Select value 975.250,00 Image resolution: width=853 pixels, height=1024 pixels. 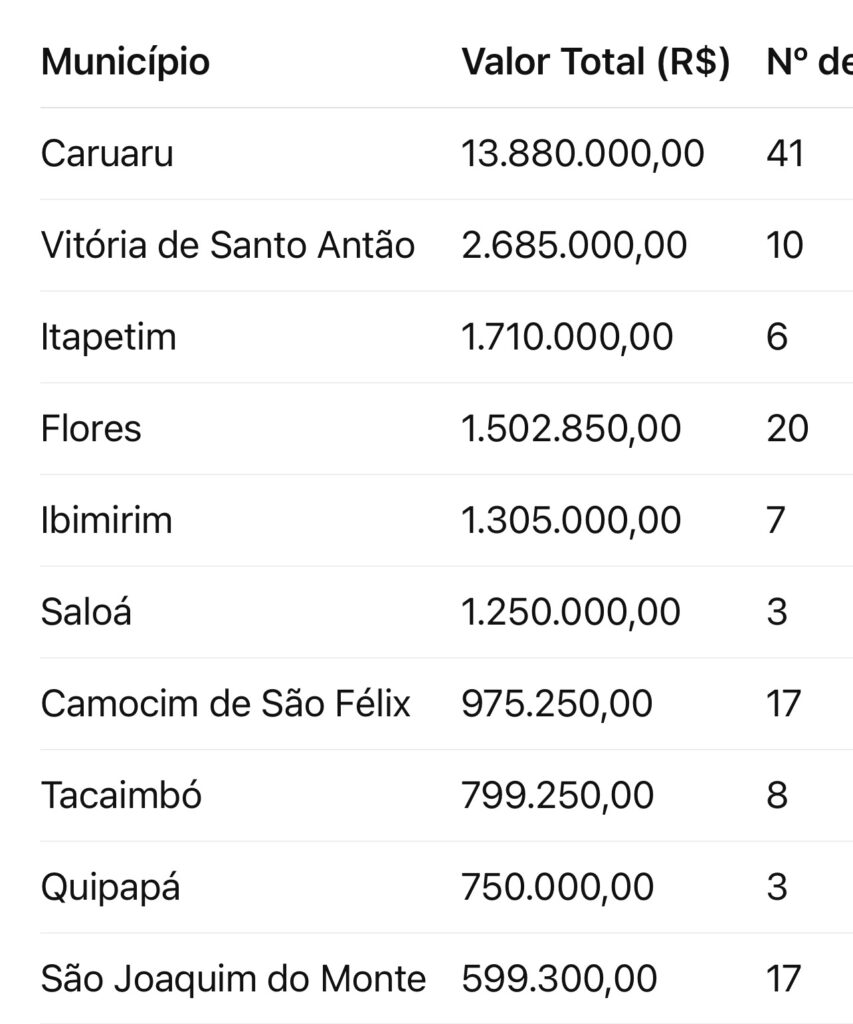click(557, 704)
